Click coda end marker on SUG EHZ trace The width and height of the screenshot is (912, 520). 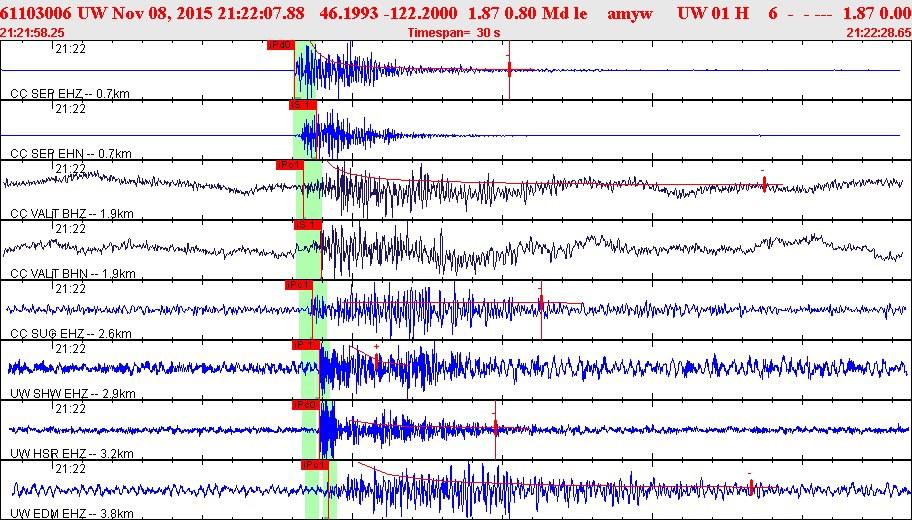click(x=541, y=302)
